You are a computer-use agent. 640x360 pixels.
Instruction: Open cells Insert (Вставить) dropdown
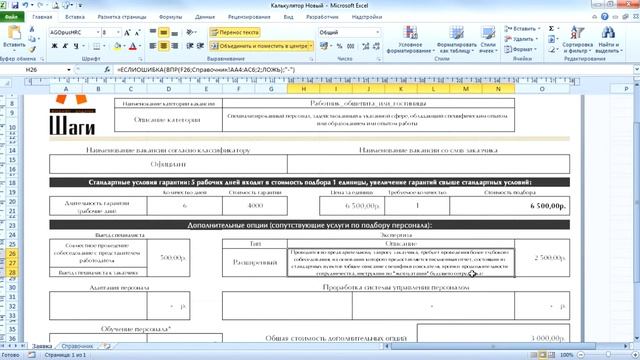click(522, 29)
